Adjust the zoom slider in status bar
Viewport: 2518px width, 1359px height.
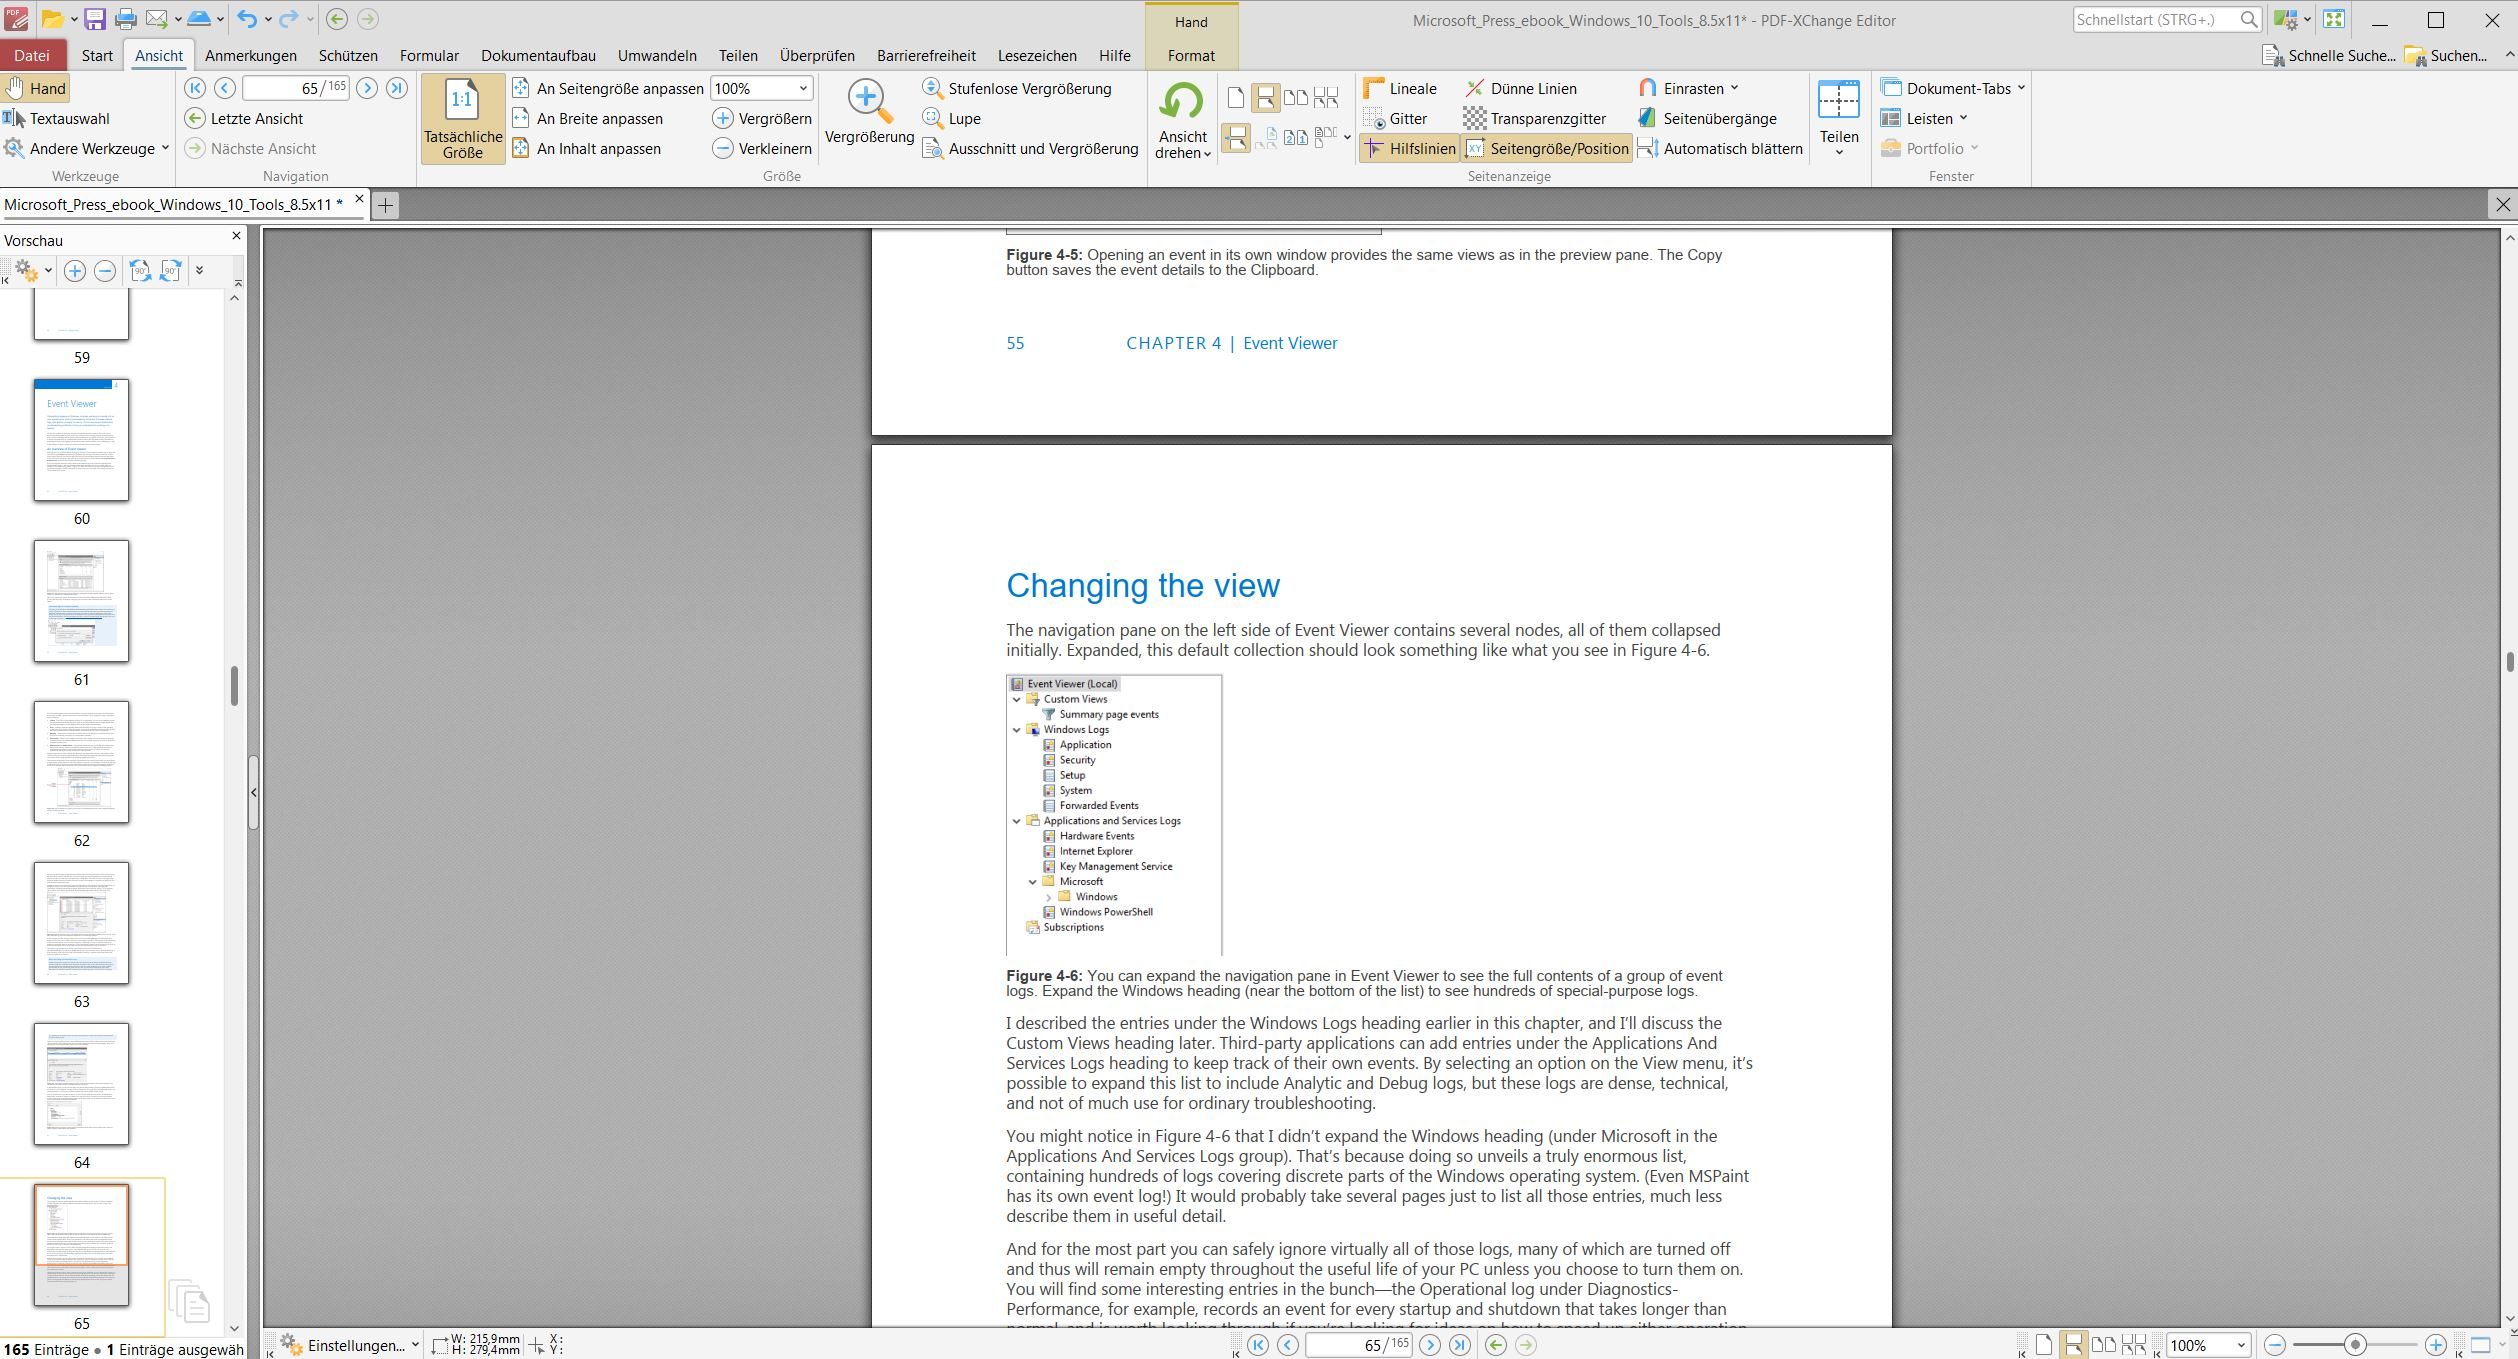tap(2355, 1345)
